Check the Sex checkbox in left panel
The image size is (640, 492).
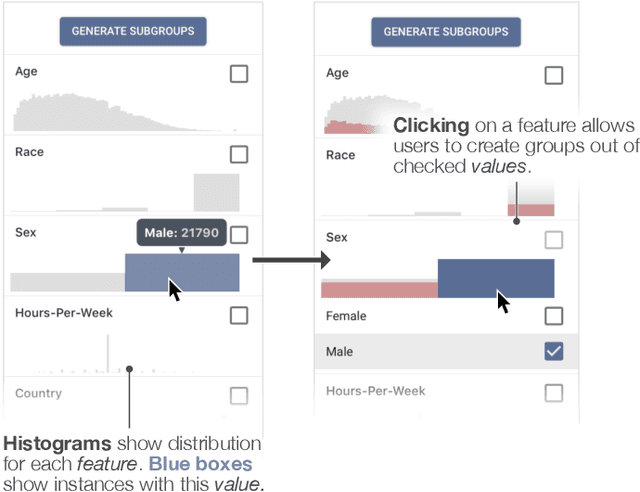[239, 235]
